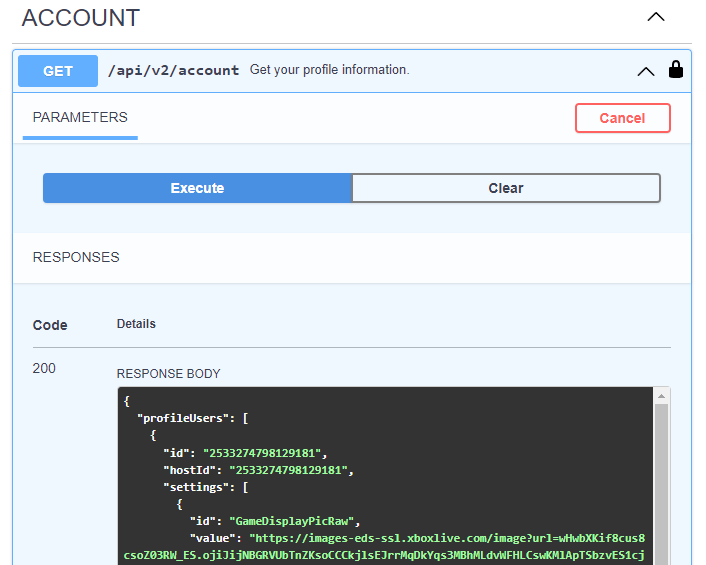This screenshot has height=565, width=706.
Task: Collapse the /api/v2/account operation chevron
Action: tap(646, 72)
